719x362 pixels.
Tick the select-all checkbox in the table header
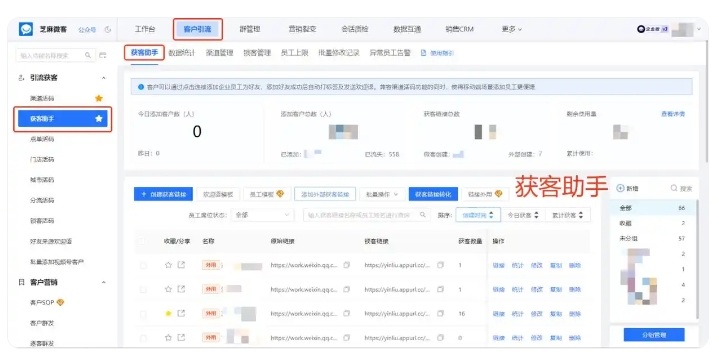143,241
